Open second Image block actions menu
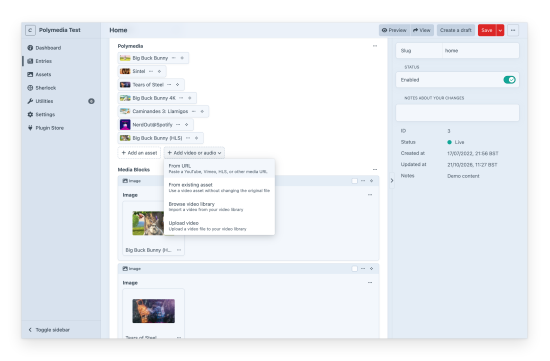The width and height of the screenshot is (550, 361). [x=363, y=269]
